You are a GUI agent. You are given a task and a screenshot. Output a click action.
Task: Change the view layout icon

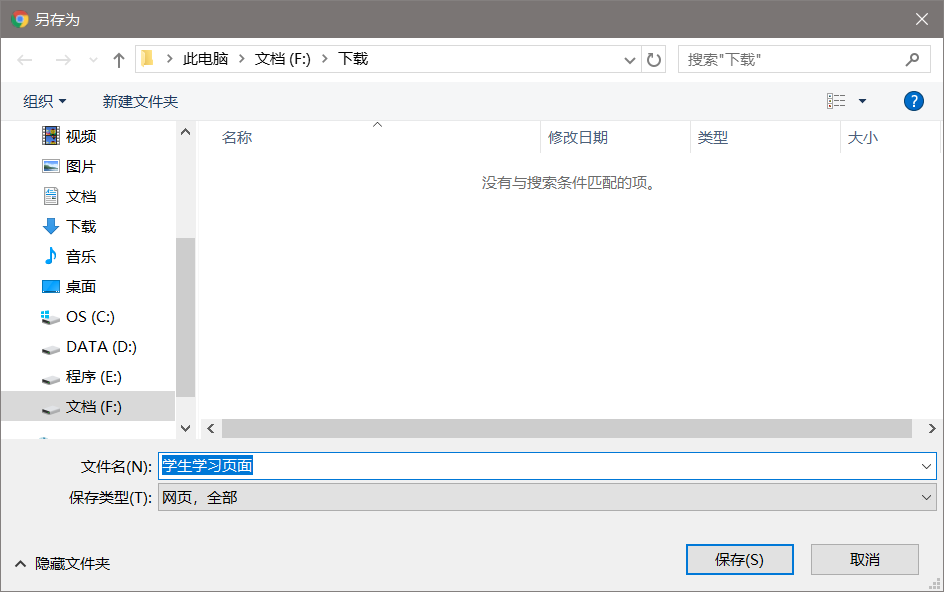pos(836,101)
